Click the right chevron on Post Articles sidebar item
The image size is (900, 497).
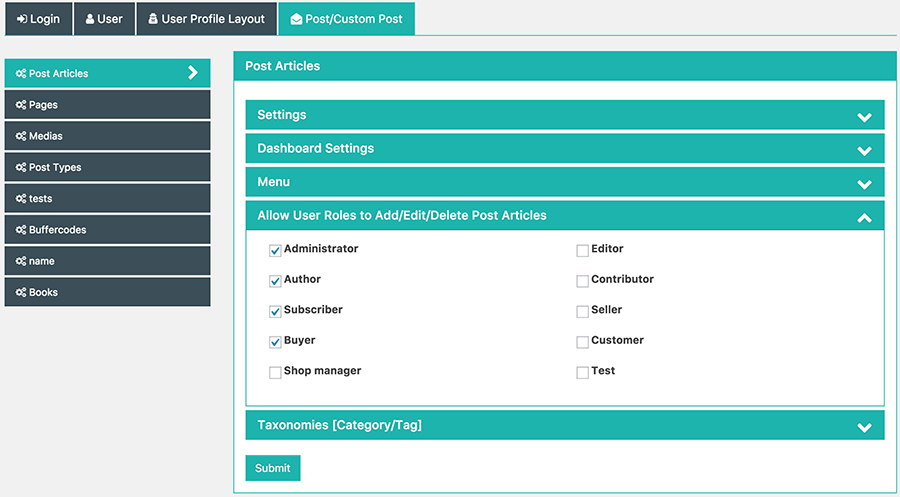193,72
